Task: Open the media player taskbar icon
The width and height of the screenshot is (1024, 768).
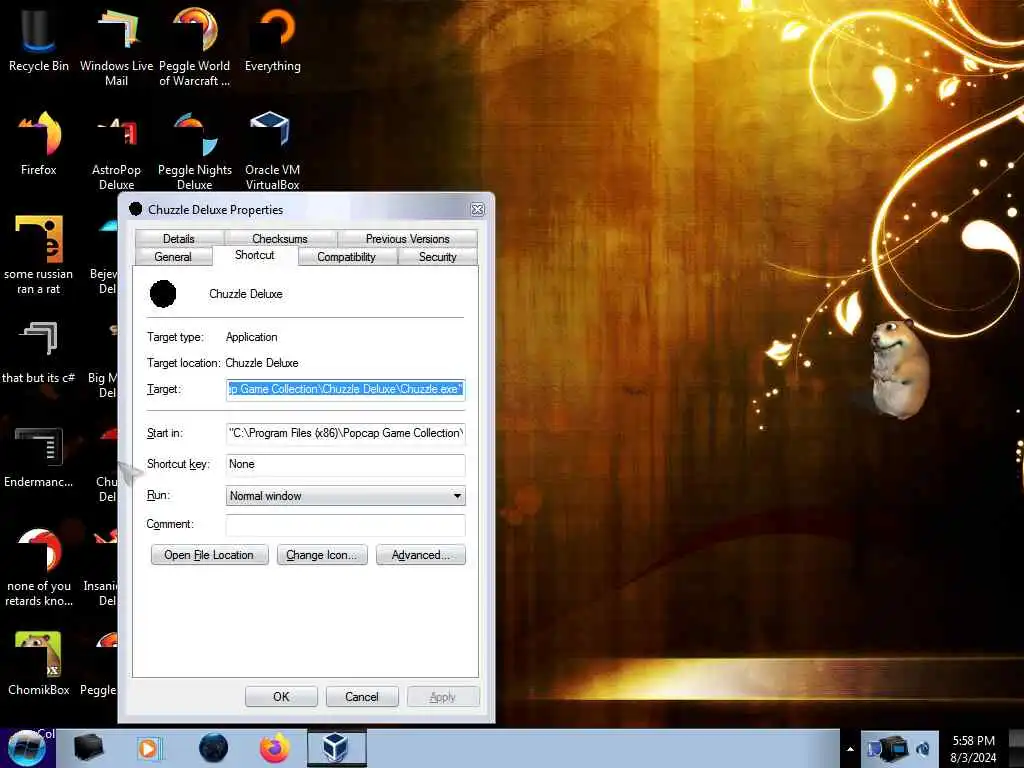Action: pyautogui.click(x=149, y=748)
